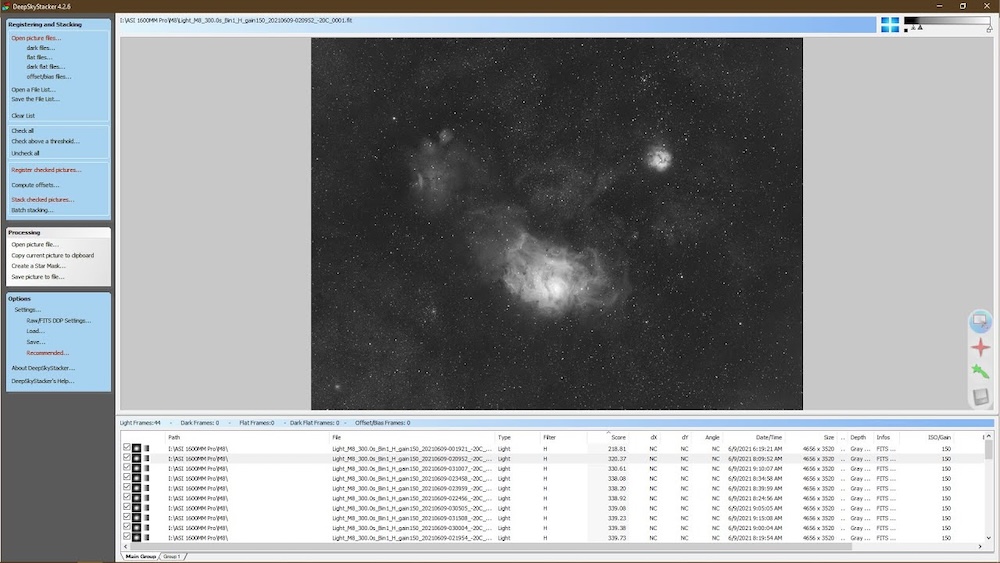
Task: Click the gray save icon on the right toolbar
Action: [980, 397]
